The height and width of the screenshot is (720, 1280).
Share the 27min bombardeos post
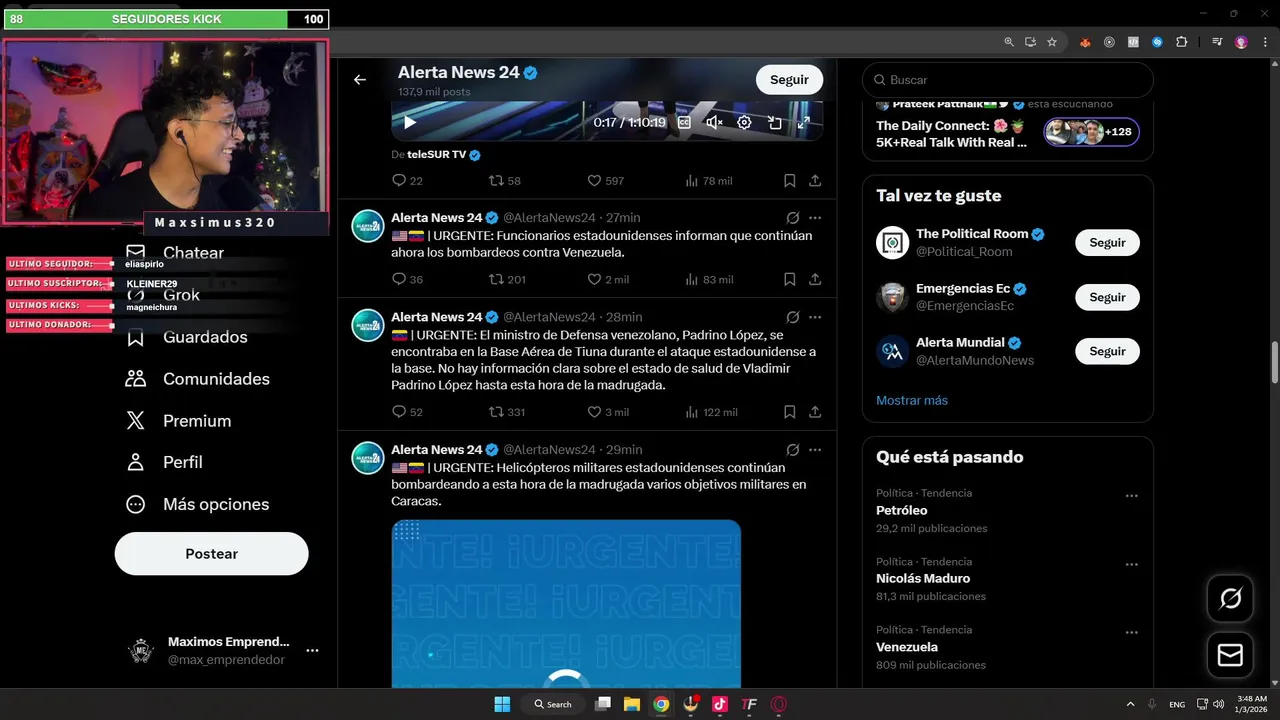point(815,280)
